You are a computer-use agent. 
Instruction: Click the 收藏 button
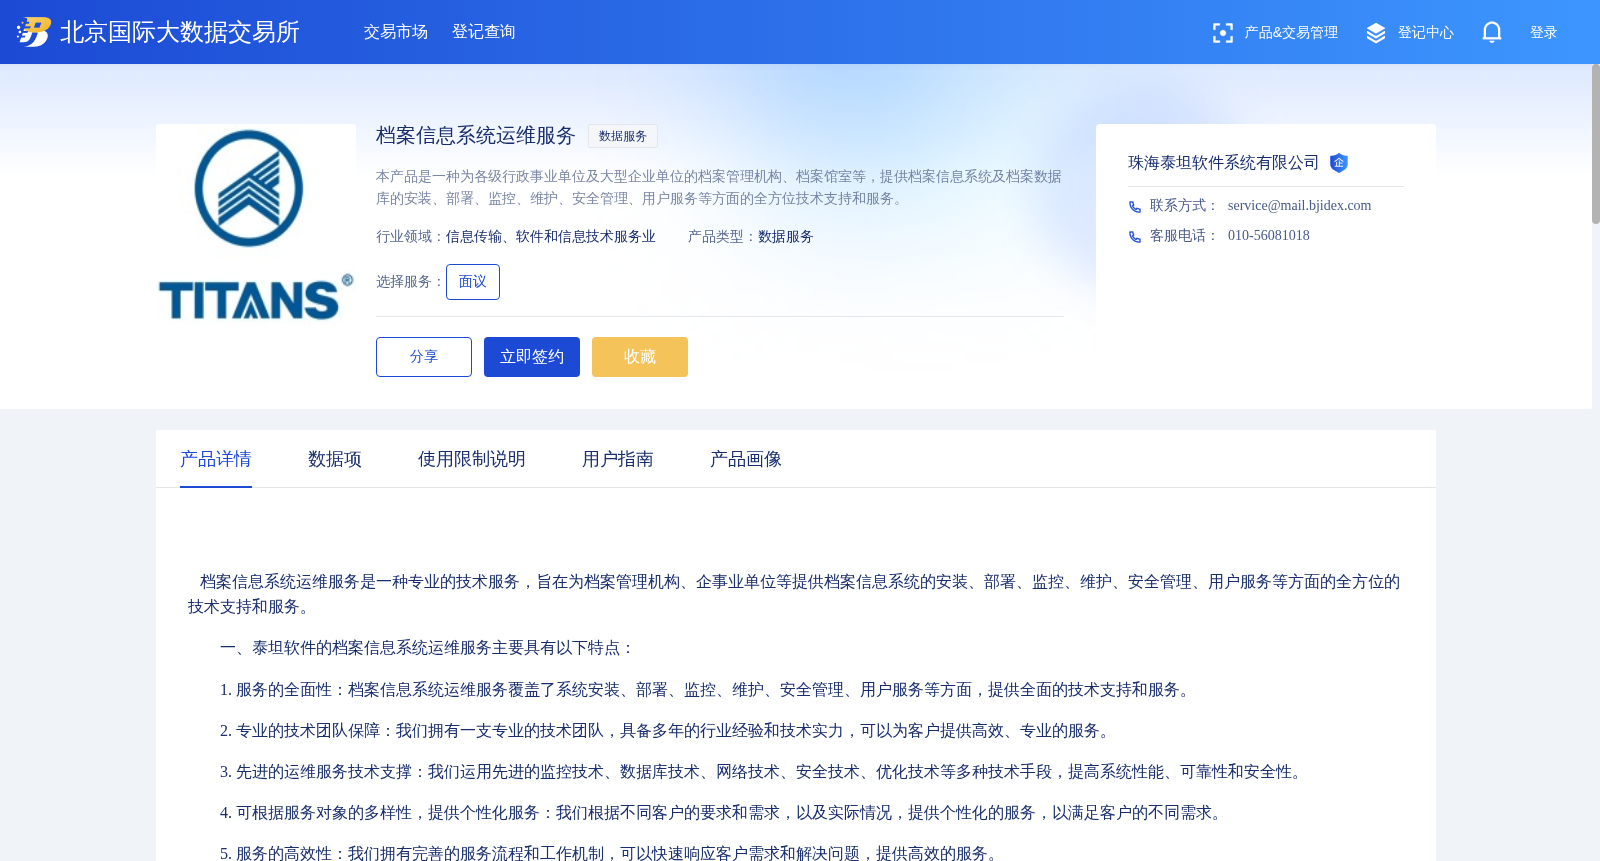click(x=640, y=357)
